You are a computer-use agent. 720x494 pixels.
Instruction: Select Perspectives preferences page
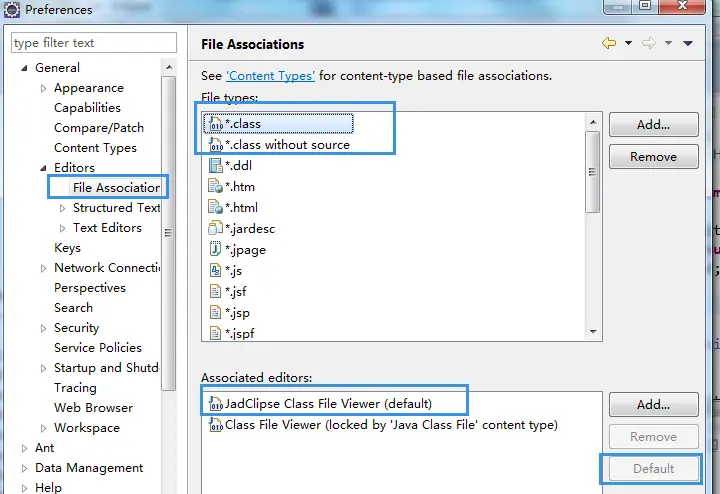pos(90,288)
